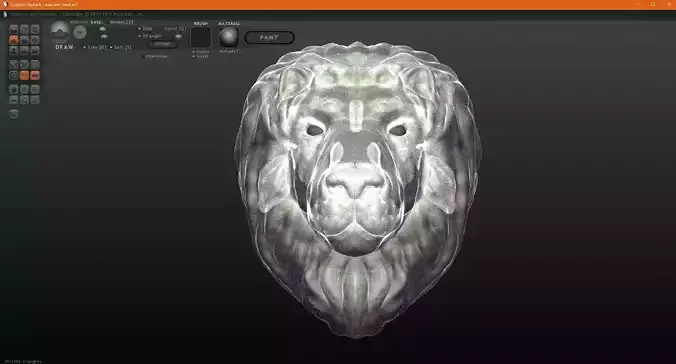Click the Save file icon
The image size is (676, 364).
point(24,100)
